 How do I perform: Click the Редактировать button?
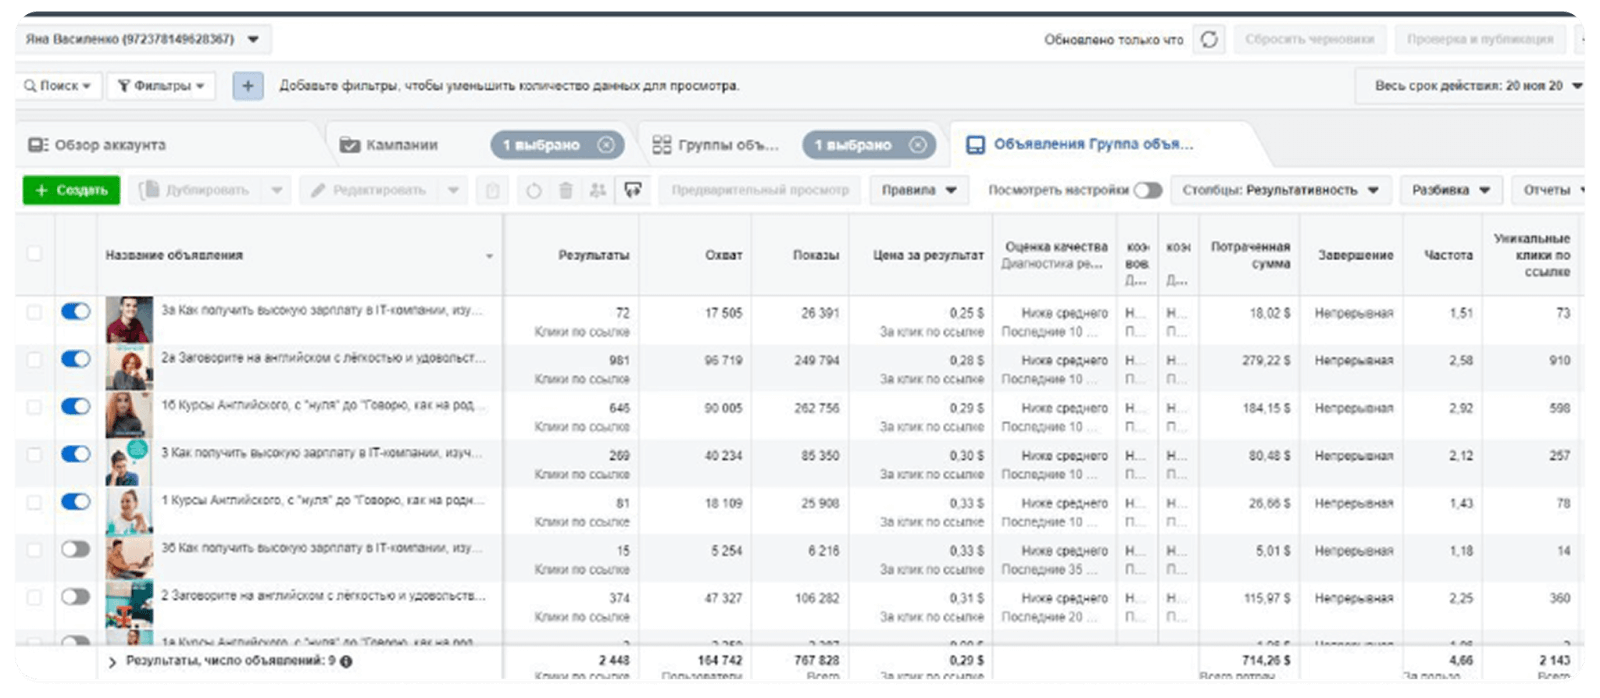pos(369,190)
